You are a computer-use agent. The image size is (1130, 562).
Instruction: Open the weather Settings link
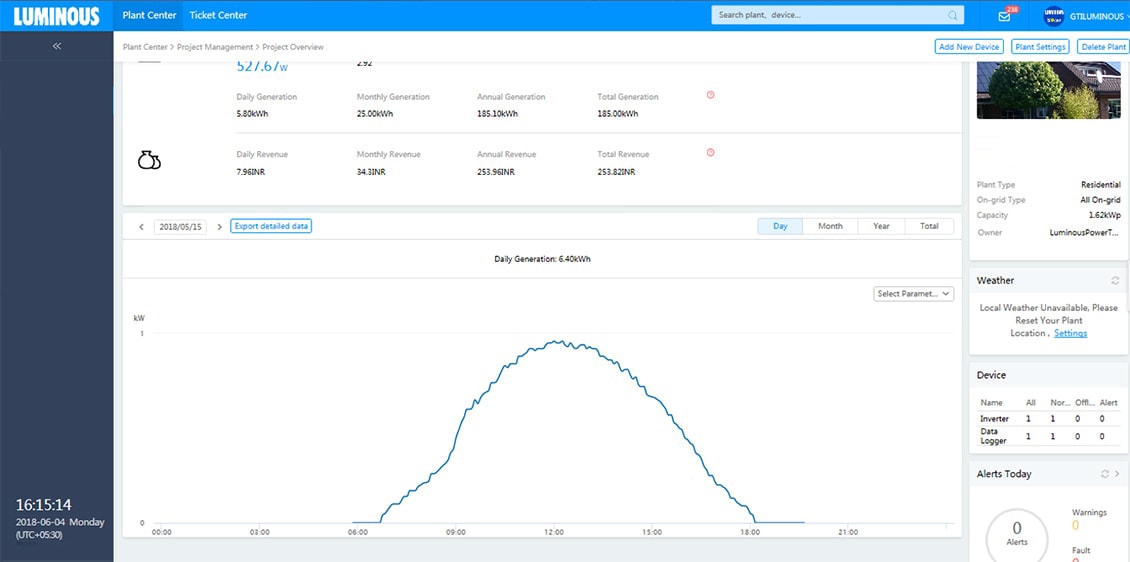1070,333
